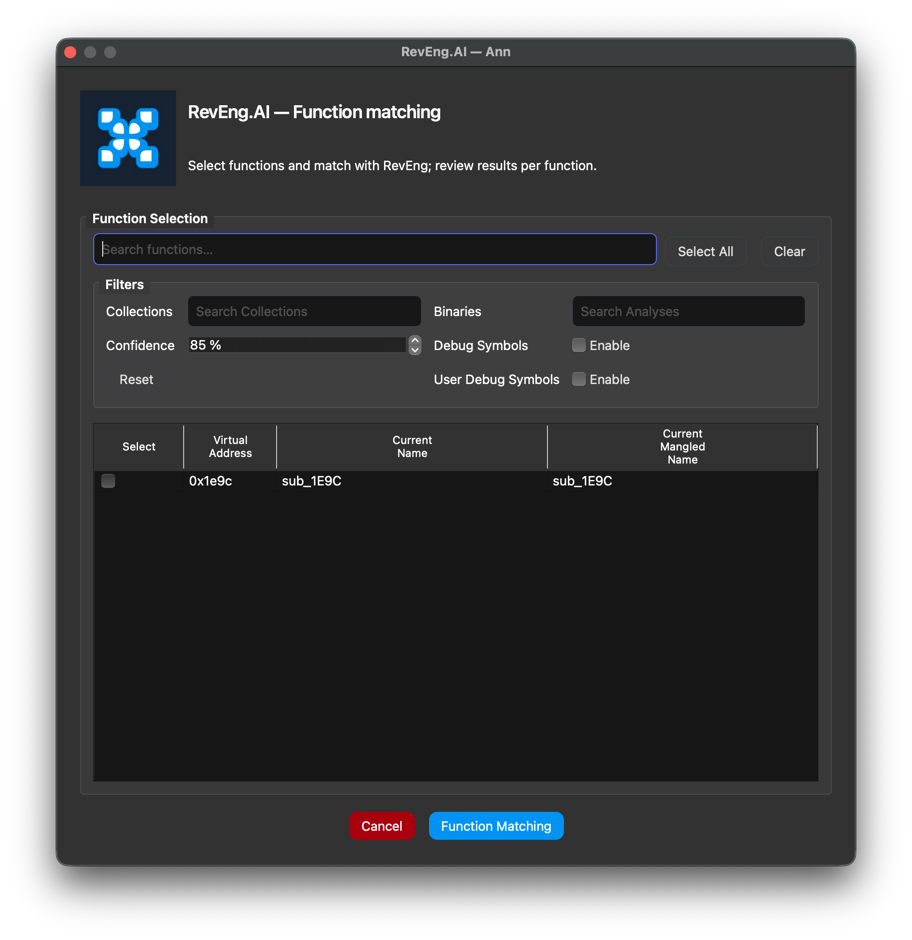Click the Search functions input field
The image size is (912, 940).
click(375, 249)
